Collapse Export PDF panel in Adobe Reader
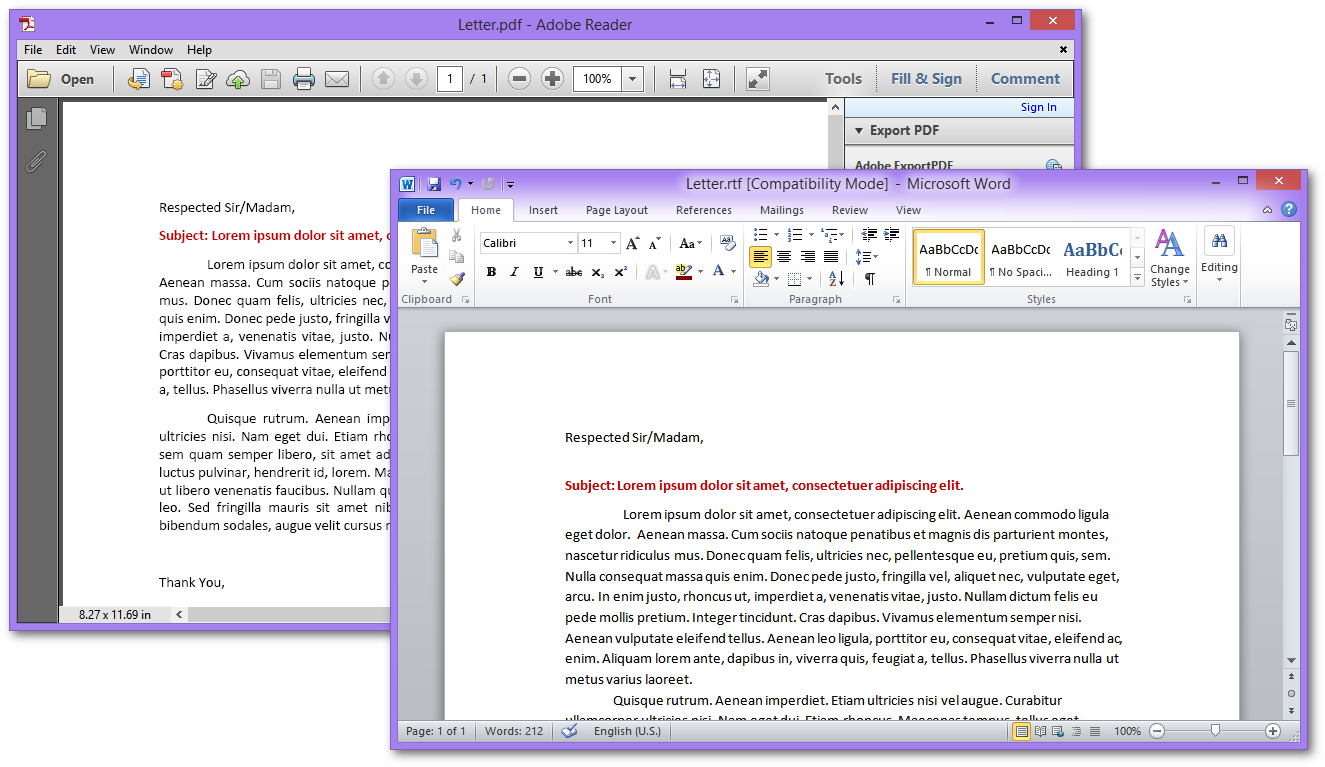The height and width of the screenshot is (767, 1325). coord(859,131)
